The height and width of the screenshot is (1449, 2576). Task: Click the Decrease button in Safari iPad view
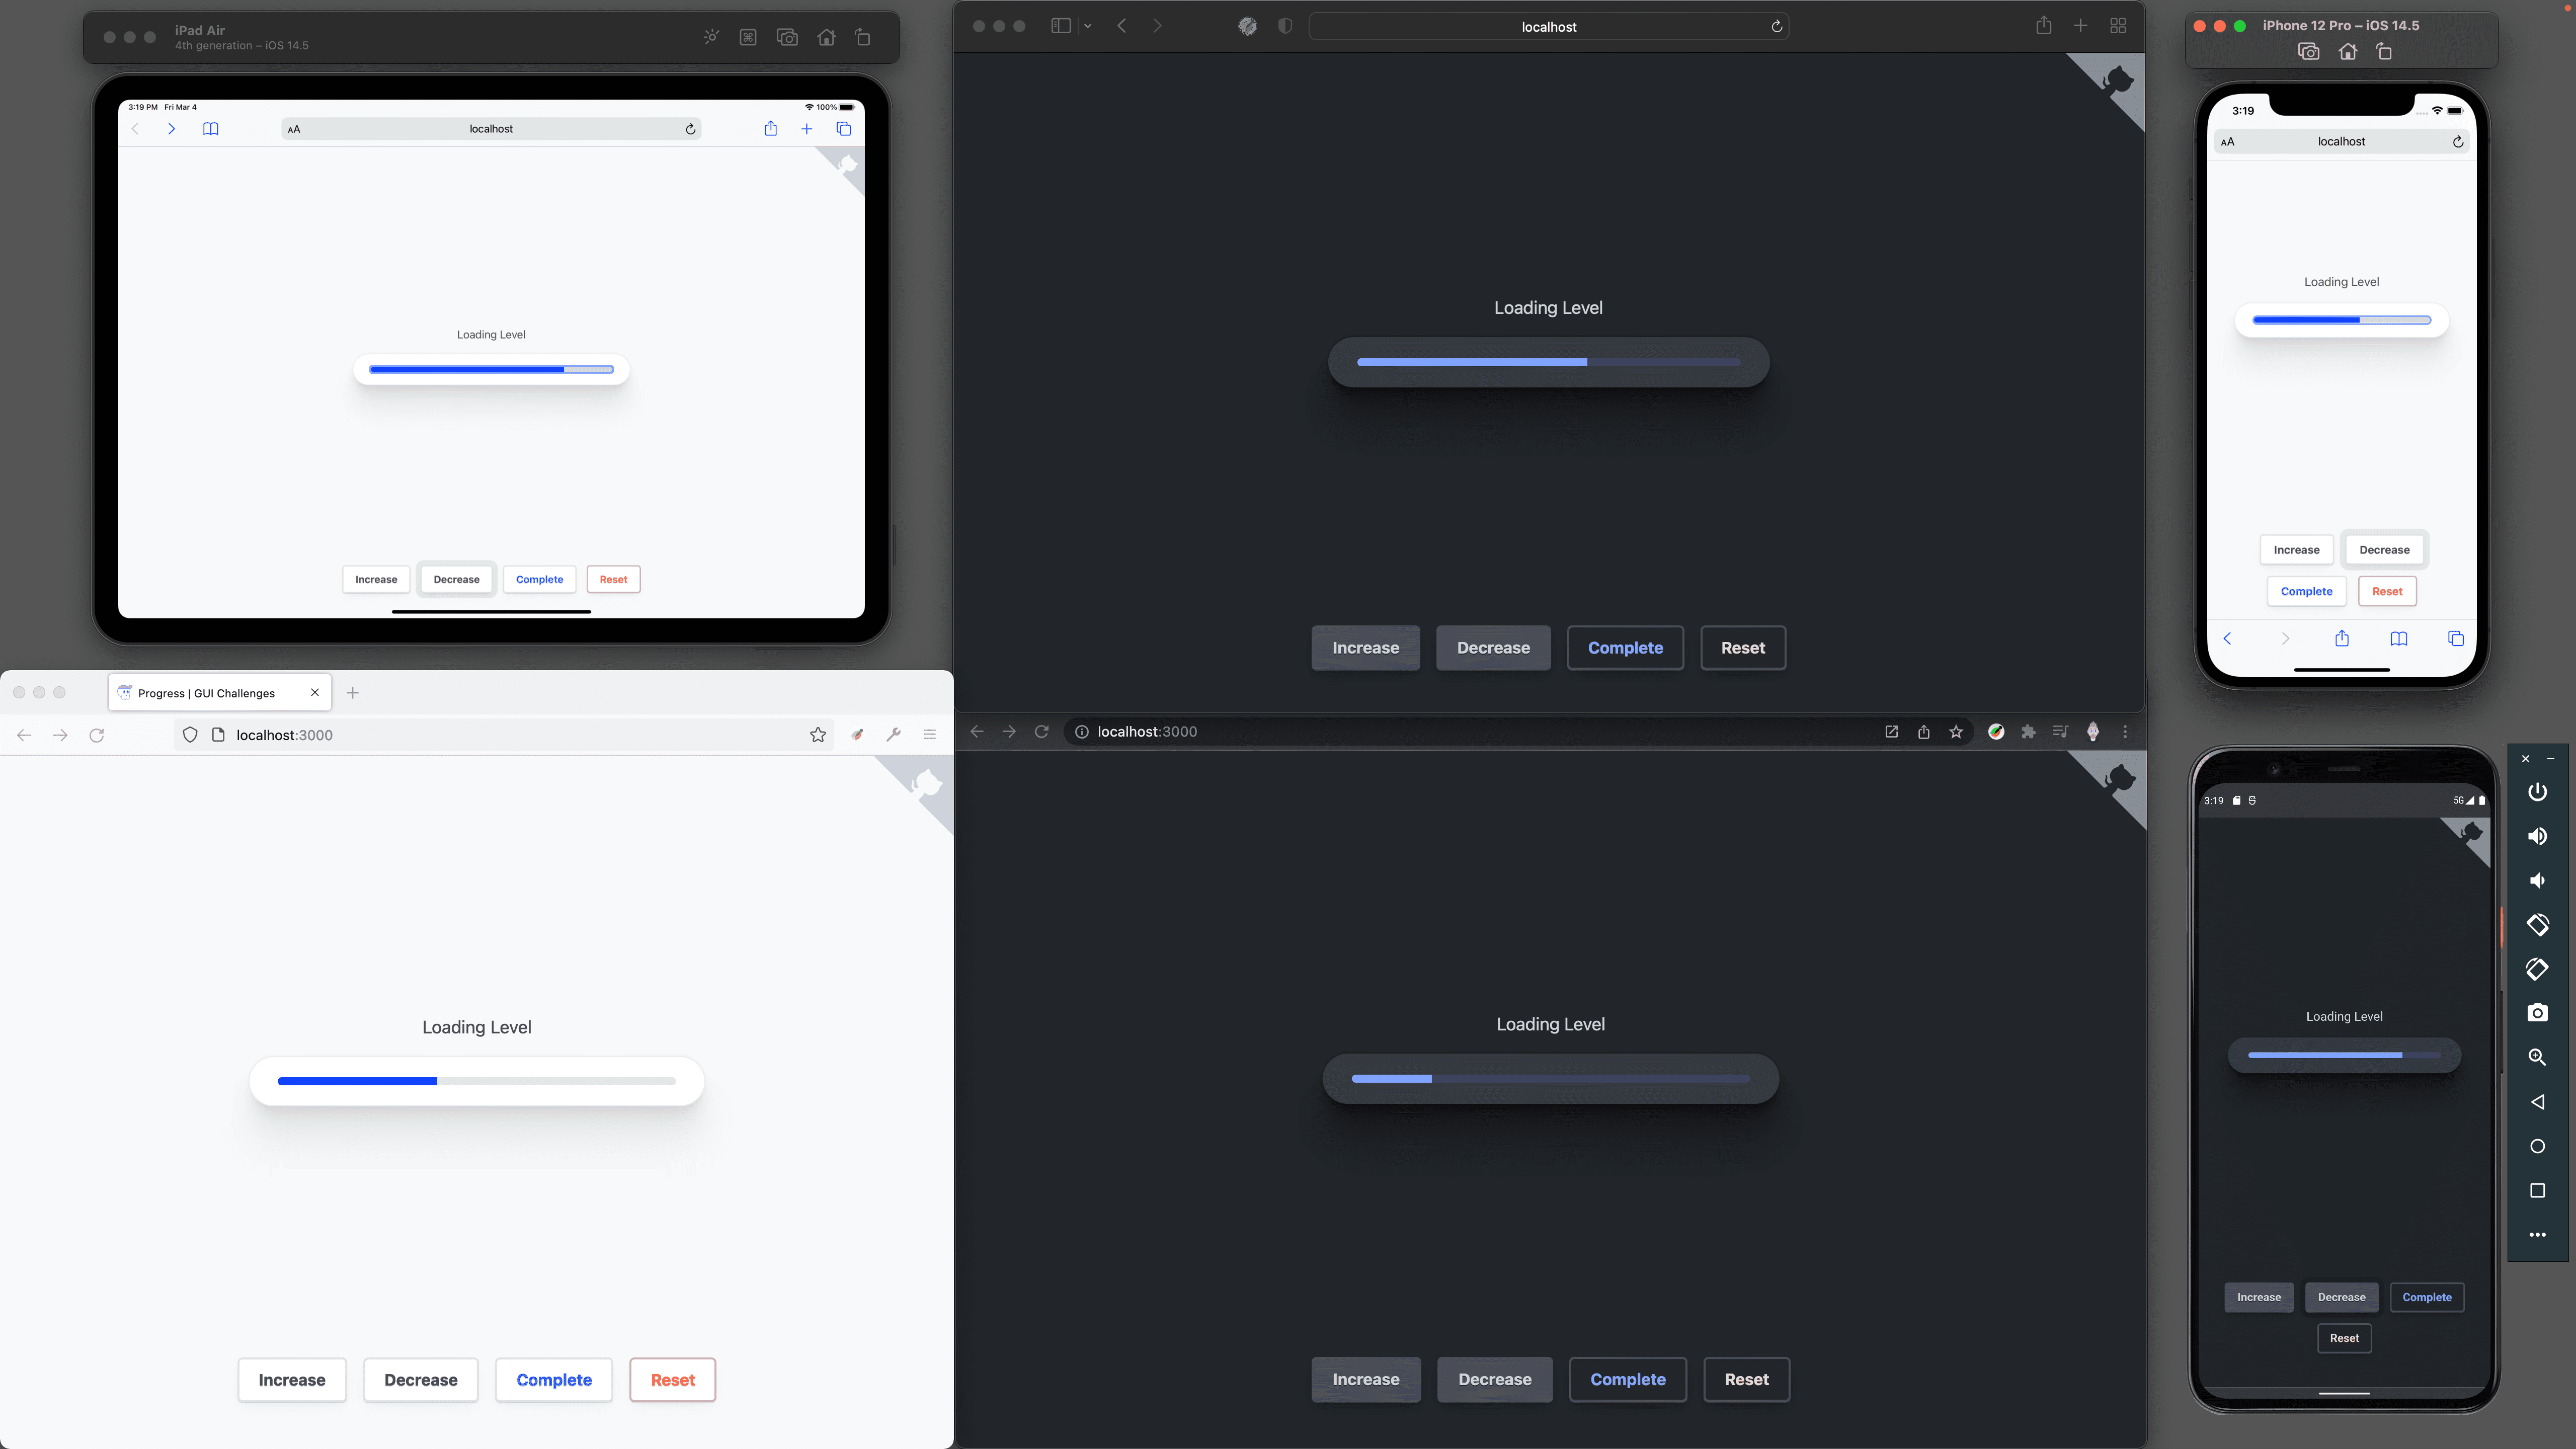pos(456,579)
